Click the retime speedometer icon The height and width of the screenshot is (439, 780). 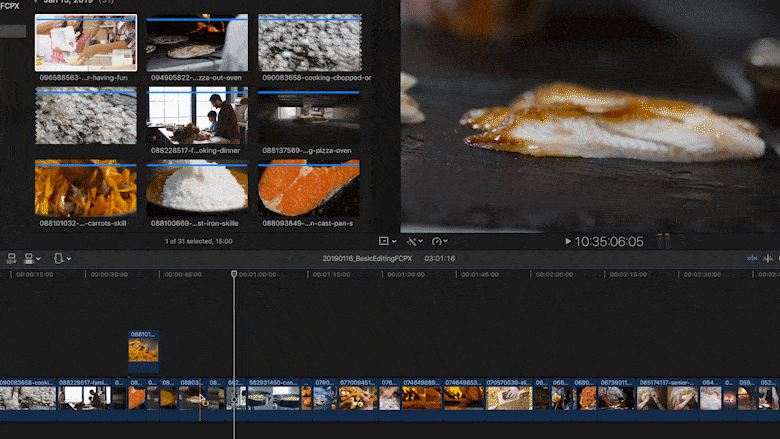coord(436,241)
